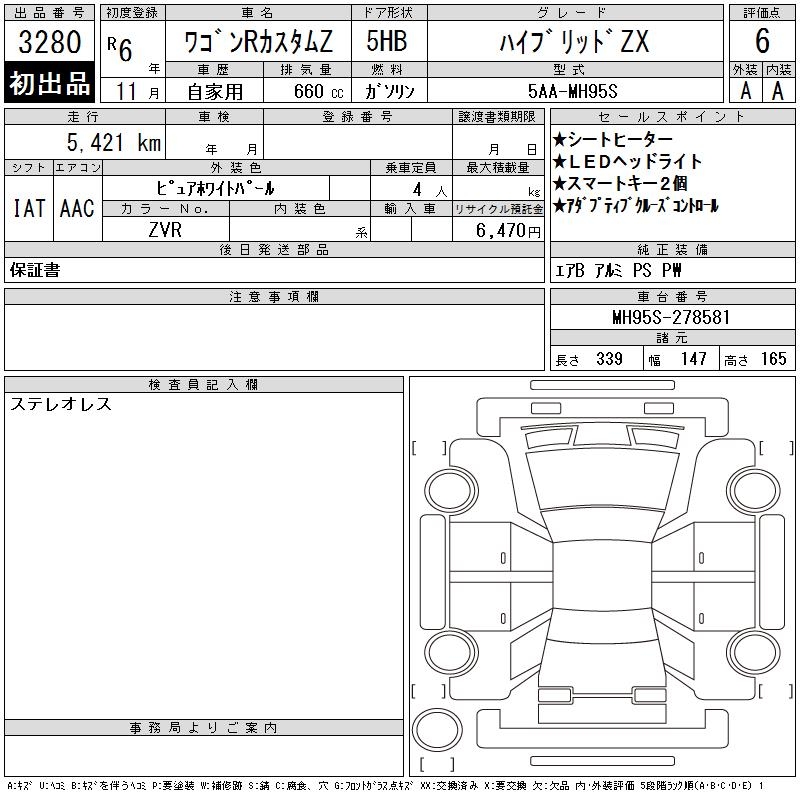This screenshot has width=800, height=800.
Task: Select the 保証書 text entry
Action: 35,270
